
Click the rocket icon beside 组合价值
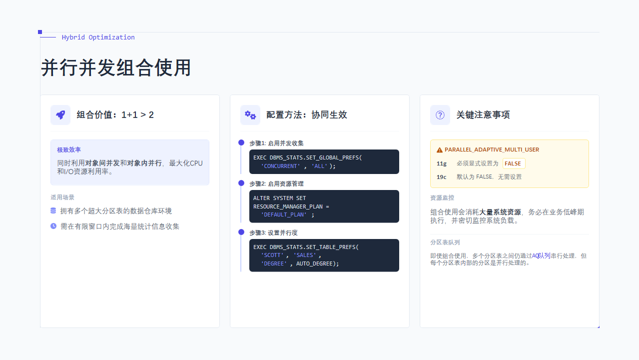coord(60,115)
